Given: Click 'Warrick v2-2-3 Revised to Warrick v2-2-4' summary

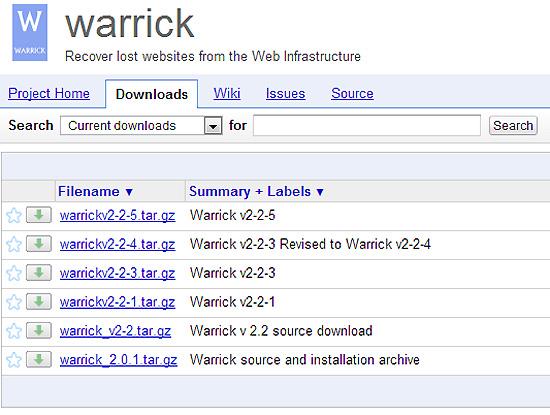Looking at the screenshot, I should 310,244.
